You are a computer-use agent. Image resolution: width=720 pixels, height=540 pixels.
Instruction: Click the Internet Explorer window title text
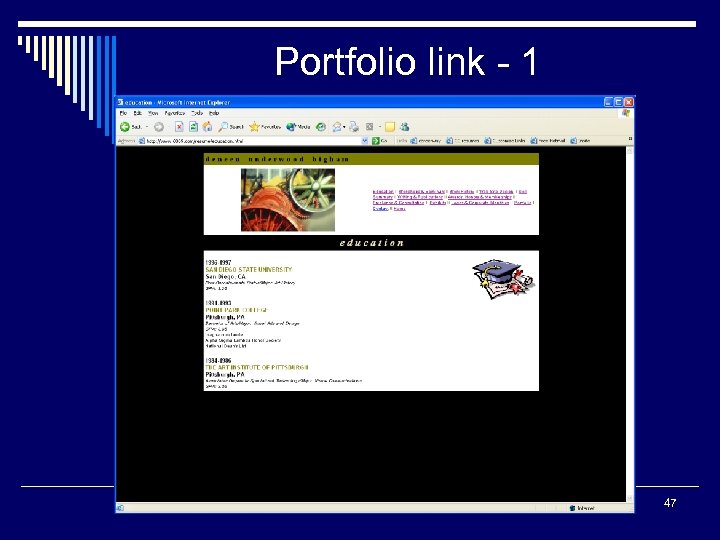tap(178, 102)
